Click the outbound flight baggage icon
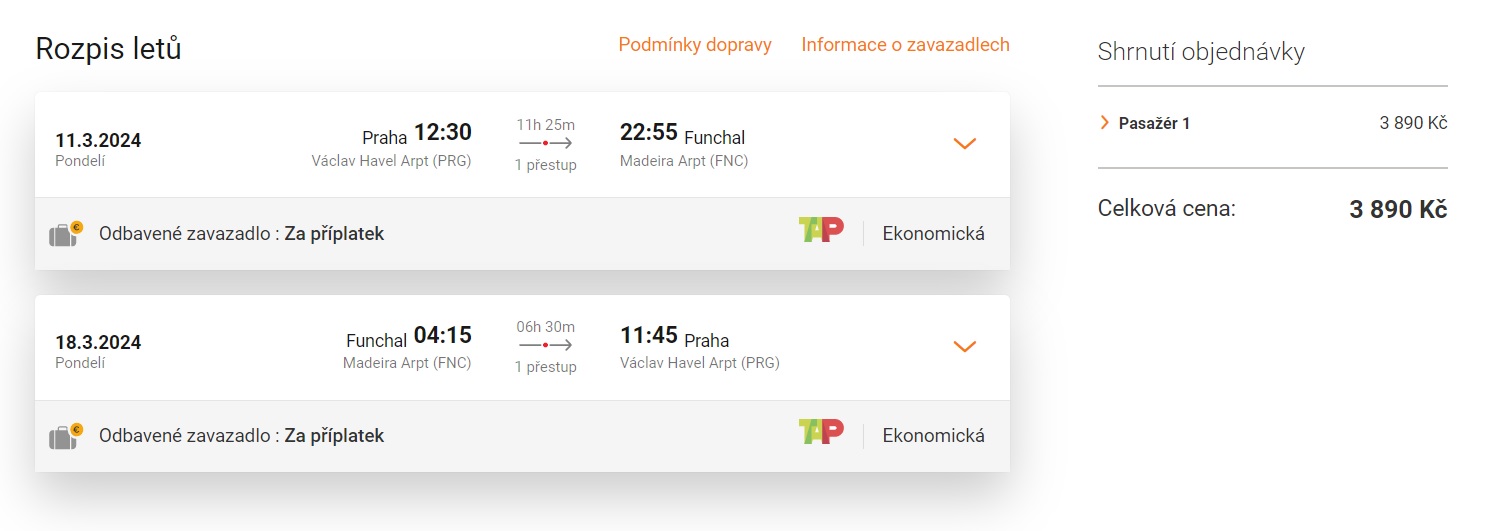 65,234
